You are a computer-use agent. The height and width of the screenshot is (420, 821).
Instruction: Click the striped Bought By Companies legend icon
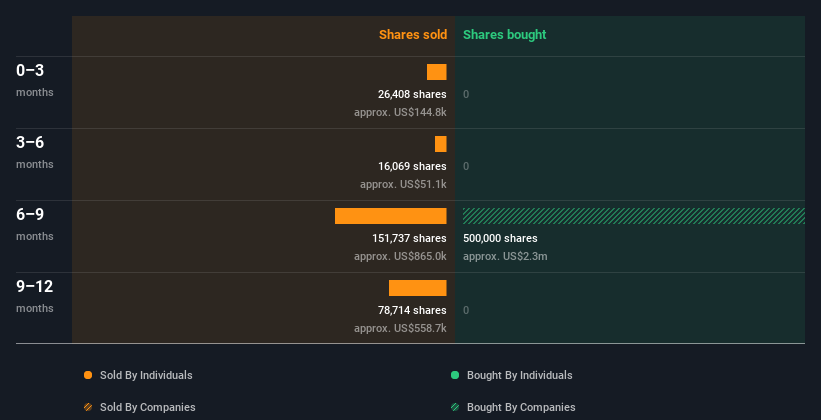tap(455, 407)
